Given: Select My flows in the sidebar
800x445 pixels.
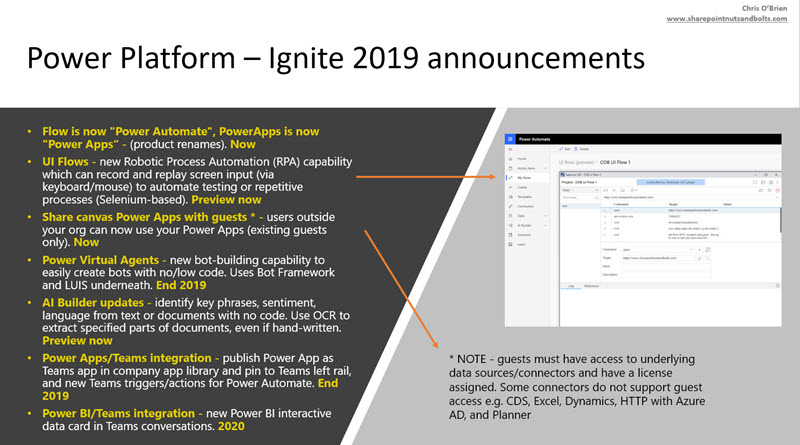Looking at the screenshot, I should (x=524, y=178).
